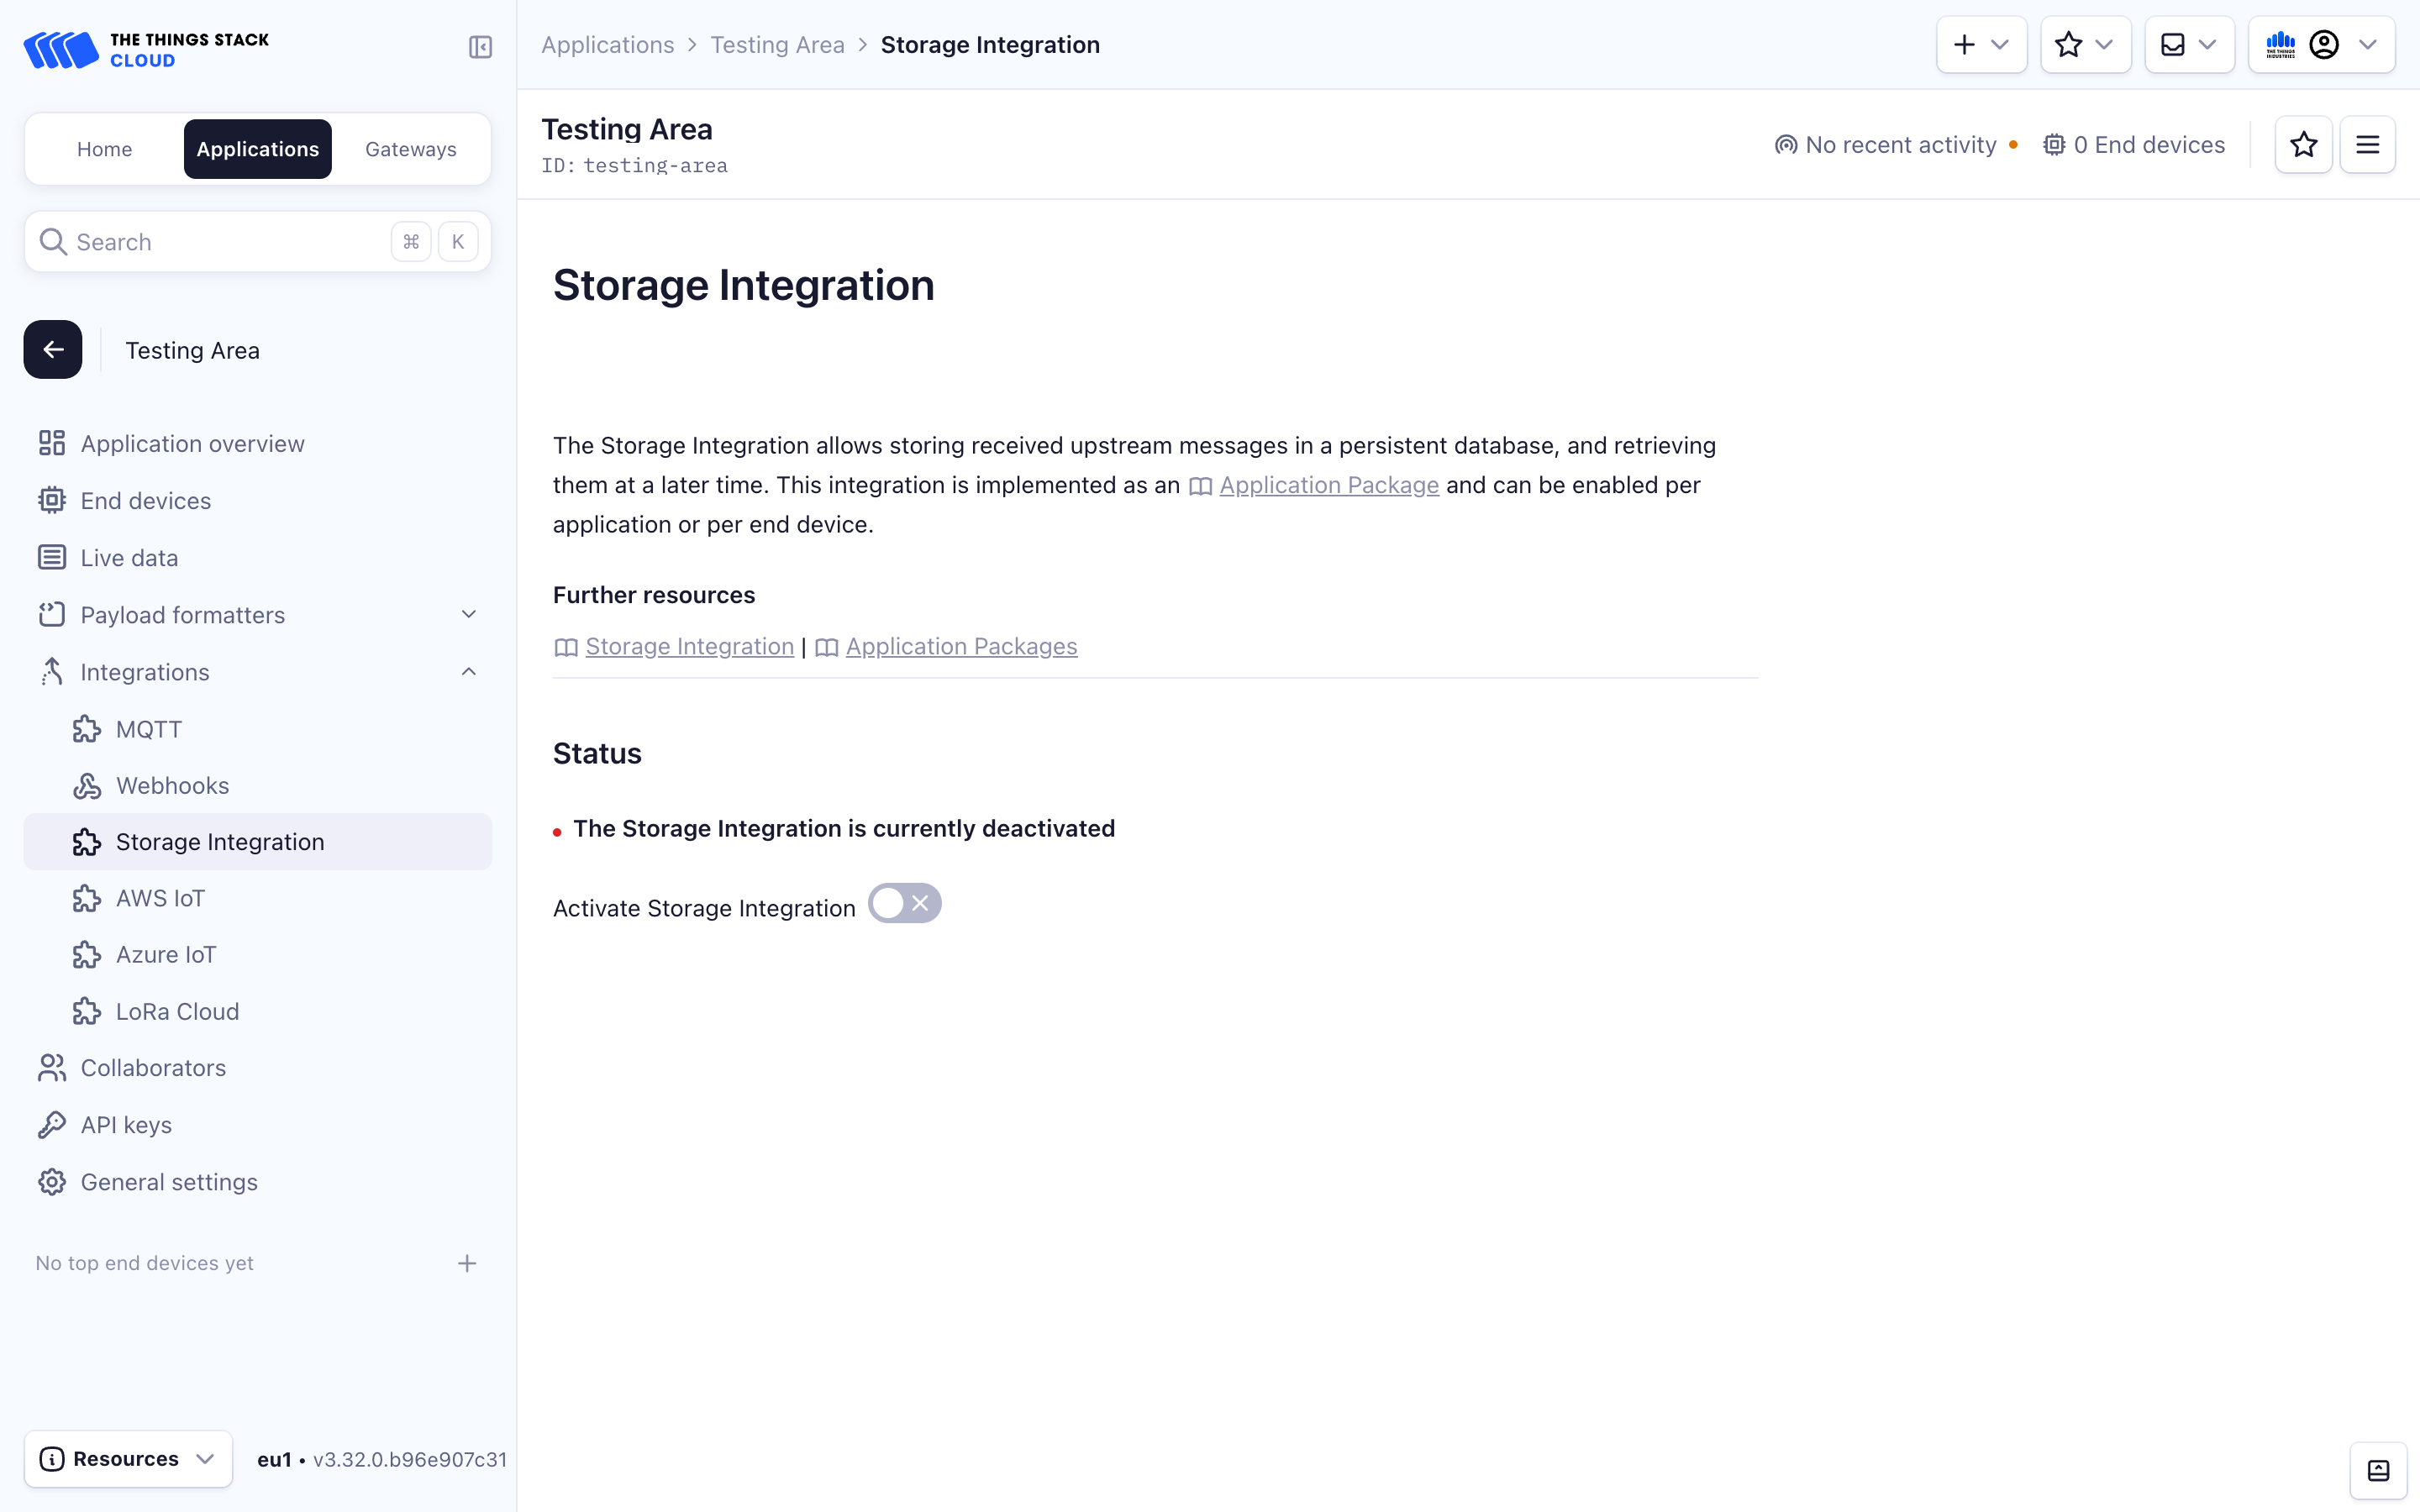This screenshot has height=1512, width=2420.
Task: Expand the Payload formatters chevron
Action: 468,614
